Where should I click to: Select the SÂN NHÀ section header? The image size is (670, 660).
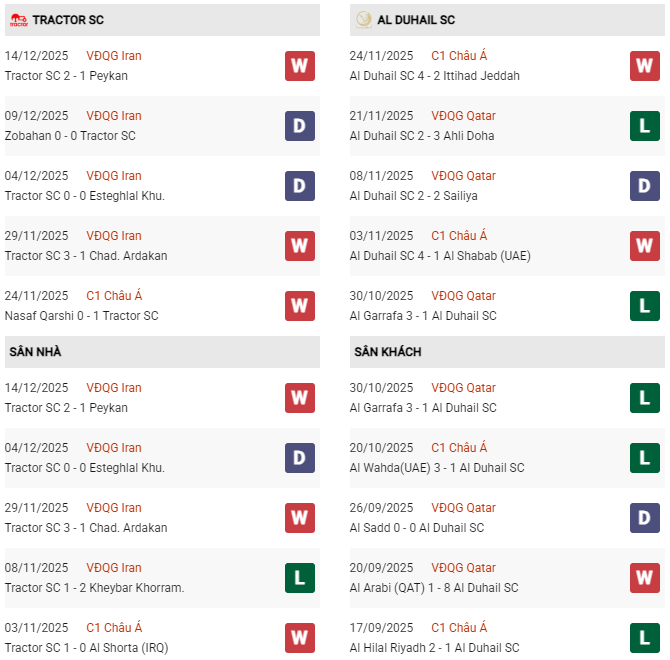coord(34,352)
